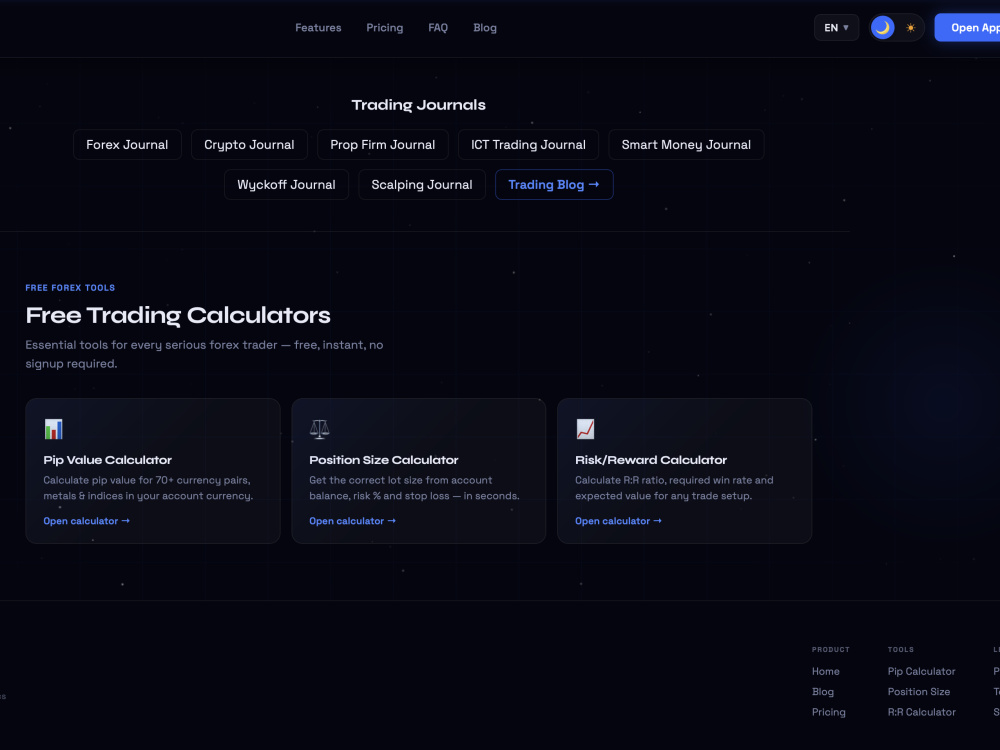The width and height of the screenshot is (1000, 750).
Task: Click the Pip Value Calculator bar chart icon
Action: [x=54, y=429]
